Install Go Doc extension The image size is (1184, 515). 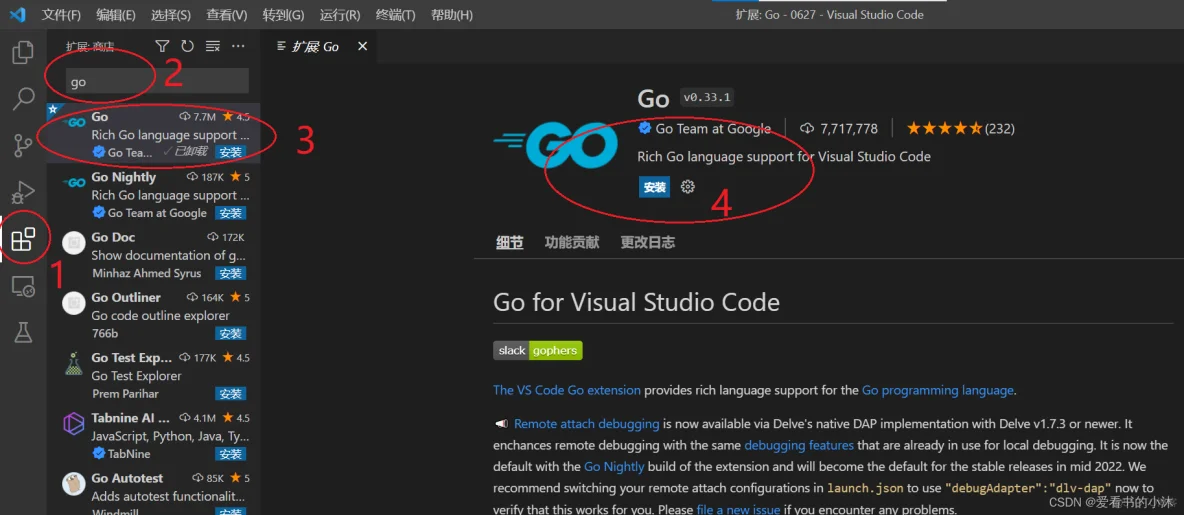[x=231, y=273]
